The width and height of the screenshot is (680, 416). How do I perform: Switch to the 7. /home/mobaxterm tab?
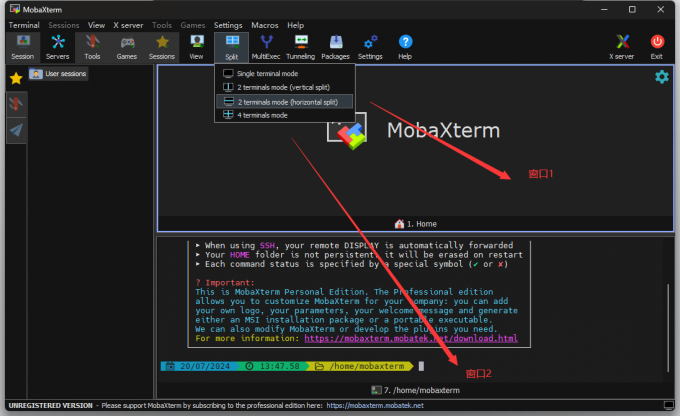tap(415, 390)
